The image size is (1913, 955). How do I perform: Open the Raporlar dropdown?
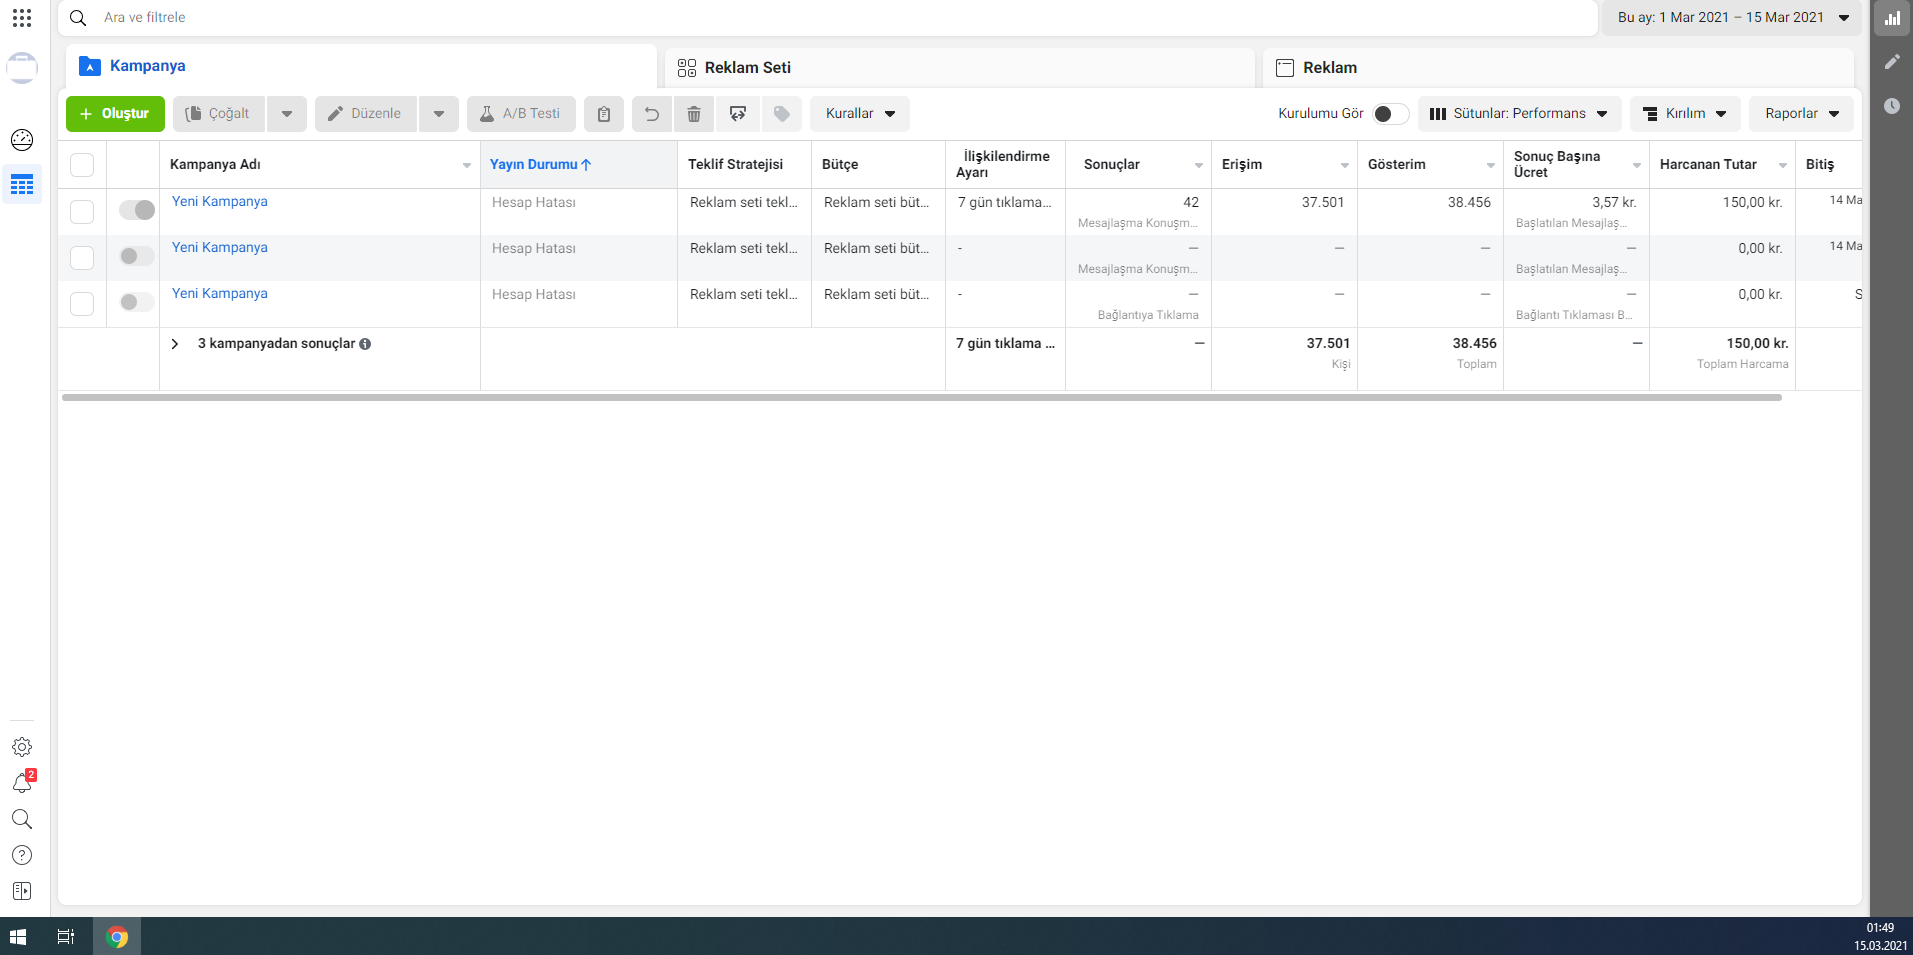coord(1801,114)
